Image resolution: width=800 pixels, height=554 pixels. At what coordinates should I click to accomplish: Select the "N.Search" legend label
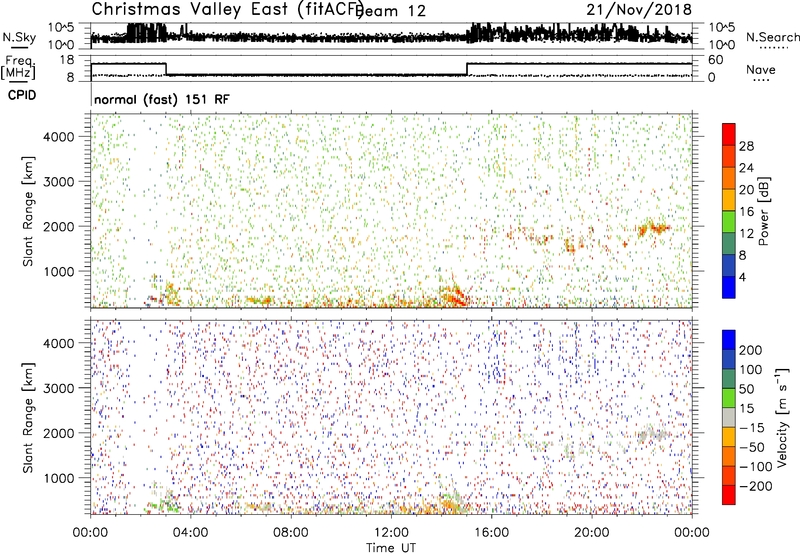773,37
